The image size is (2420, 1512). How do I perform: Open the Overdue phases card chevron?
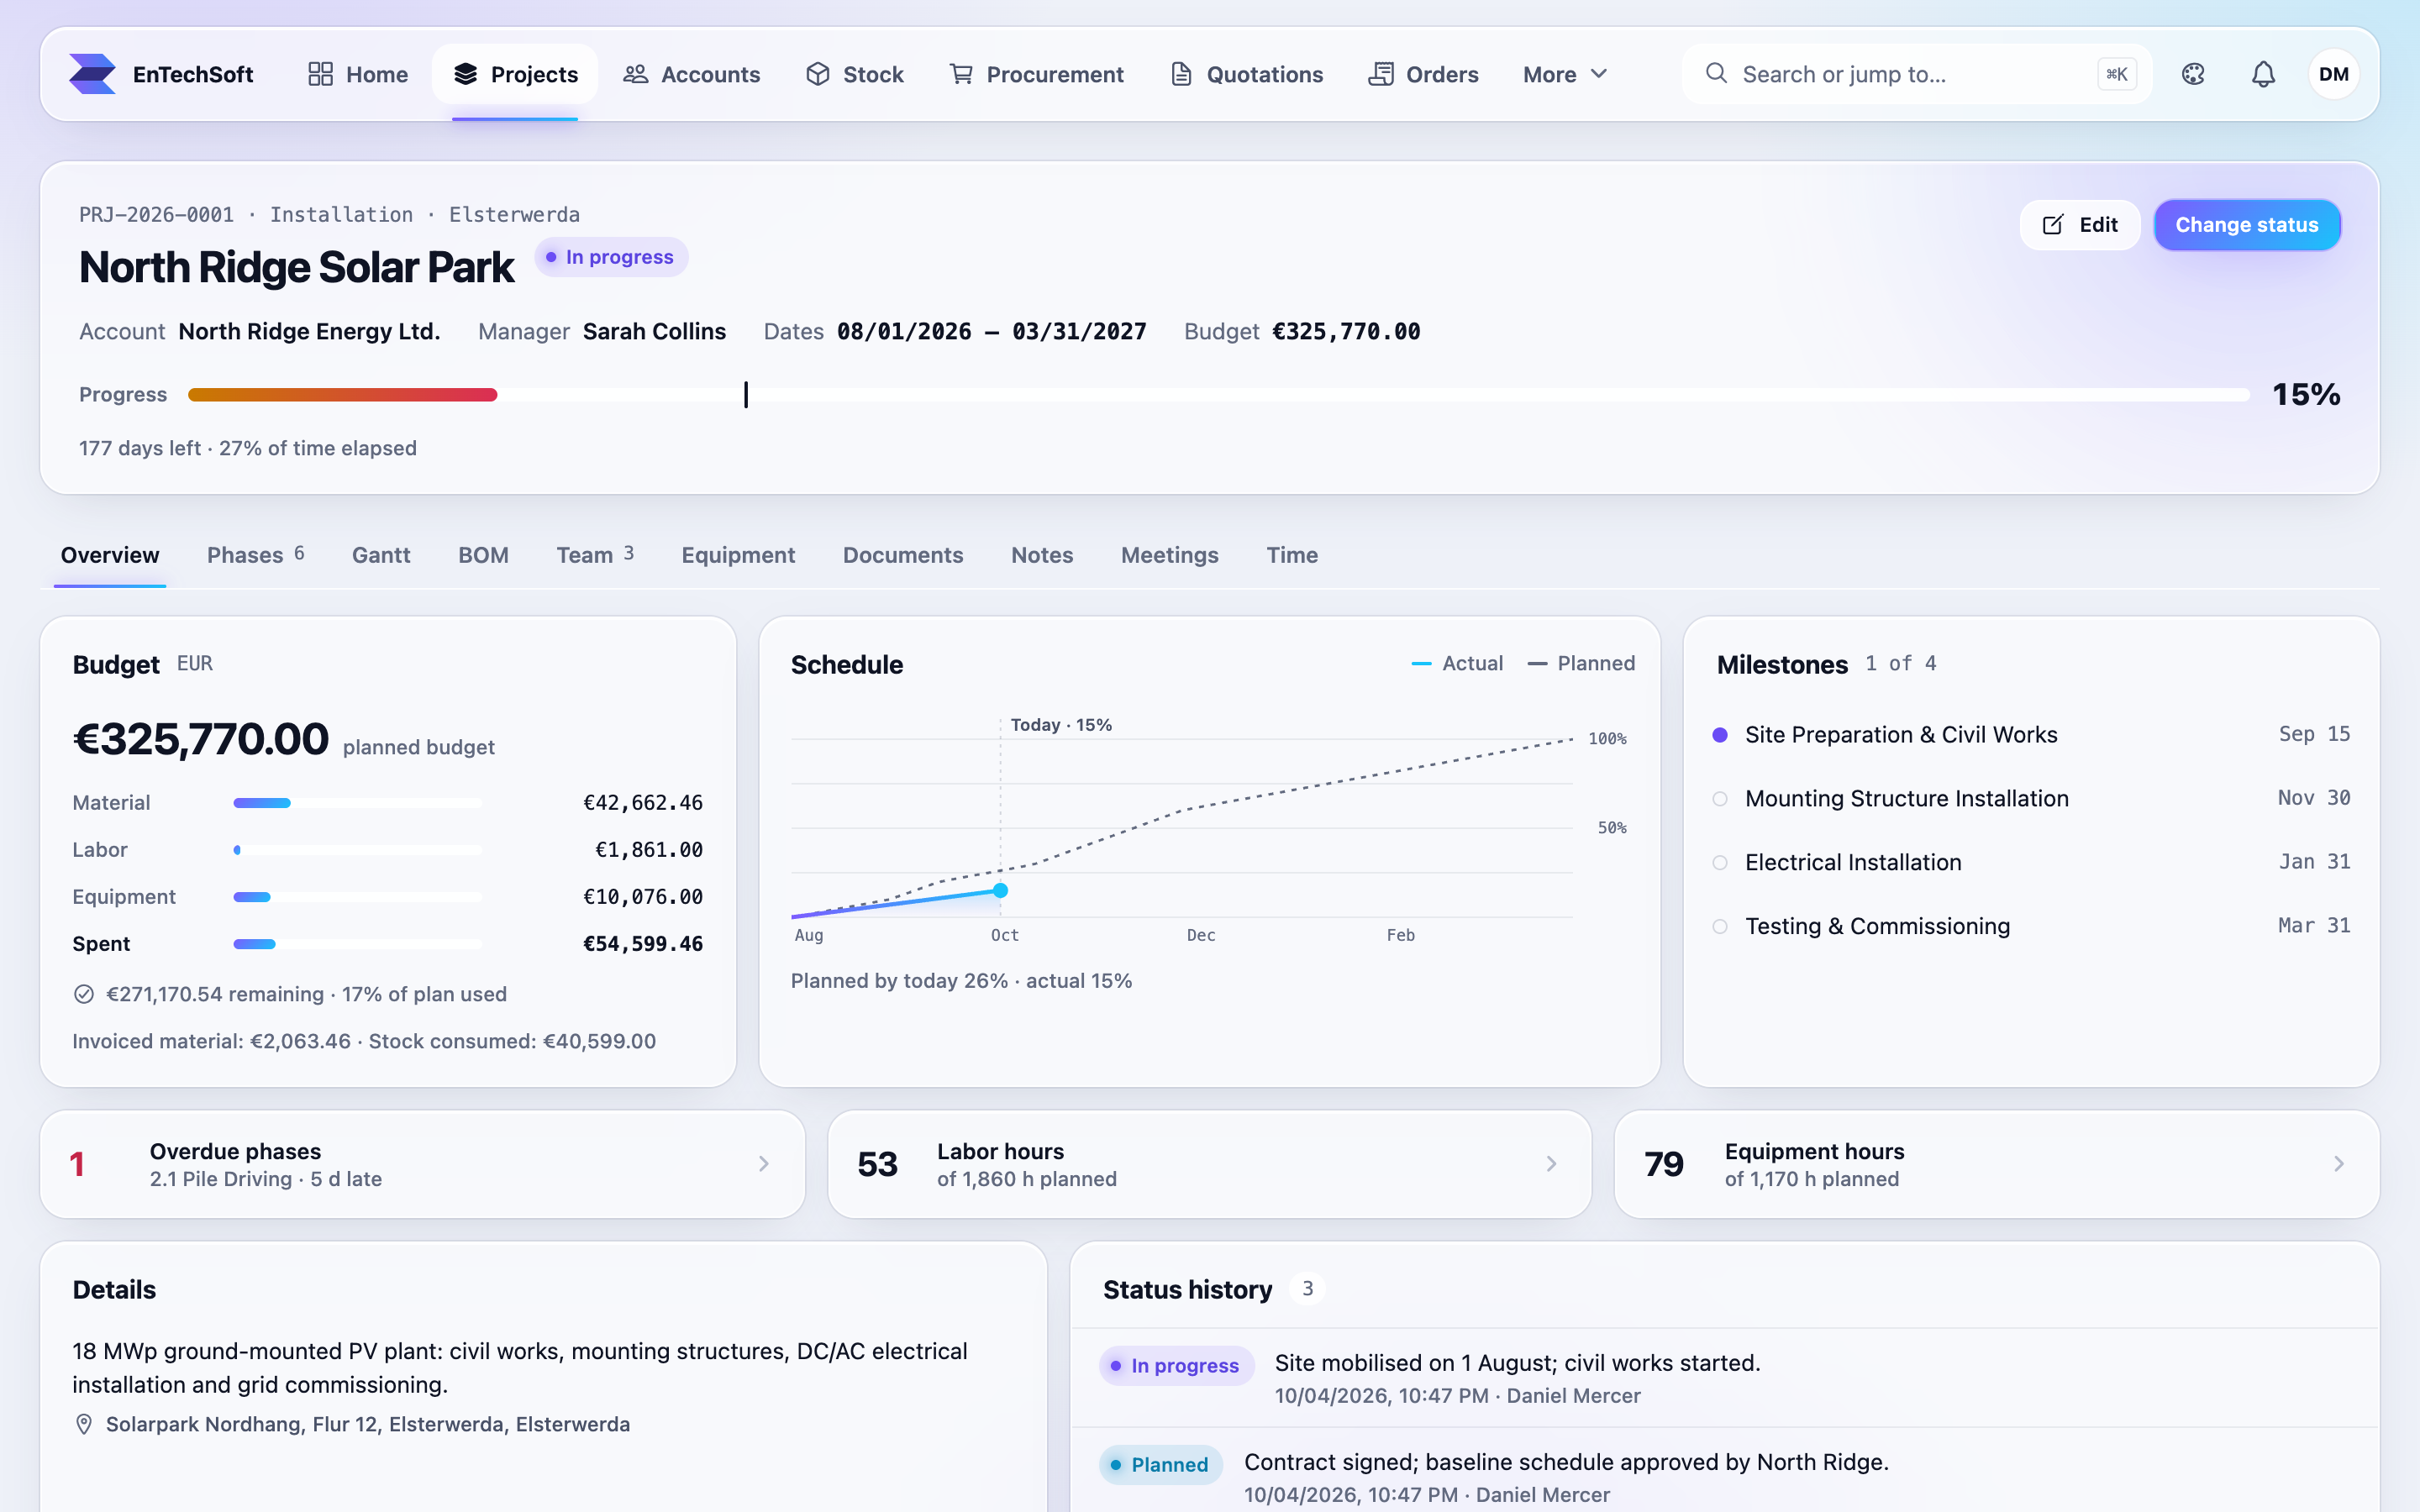(x=764, y=1164)
